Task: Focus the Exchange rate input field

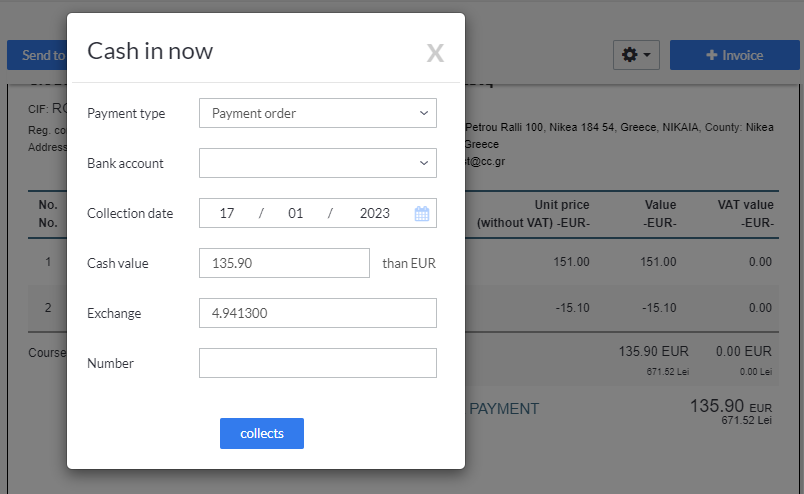Action: click(x=317, y=313)
